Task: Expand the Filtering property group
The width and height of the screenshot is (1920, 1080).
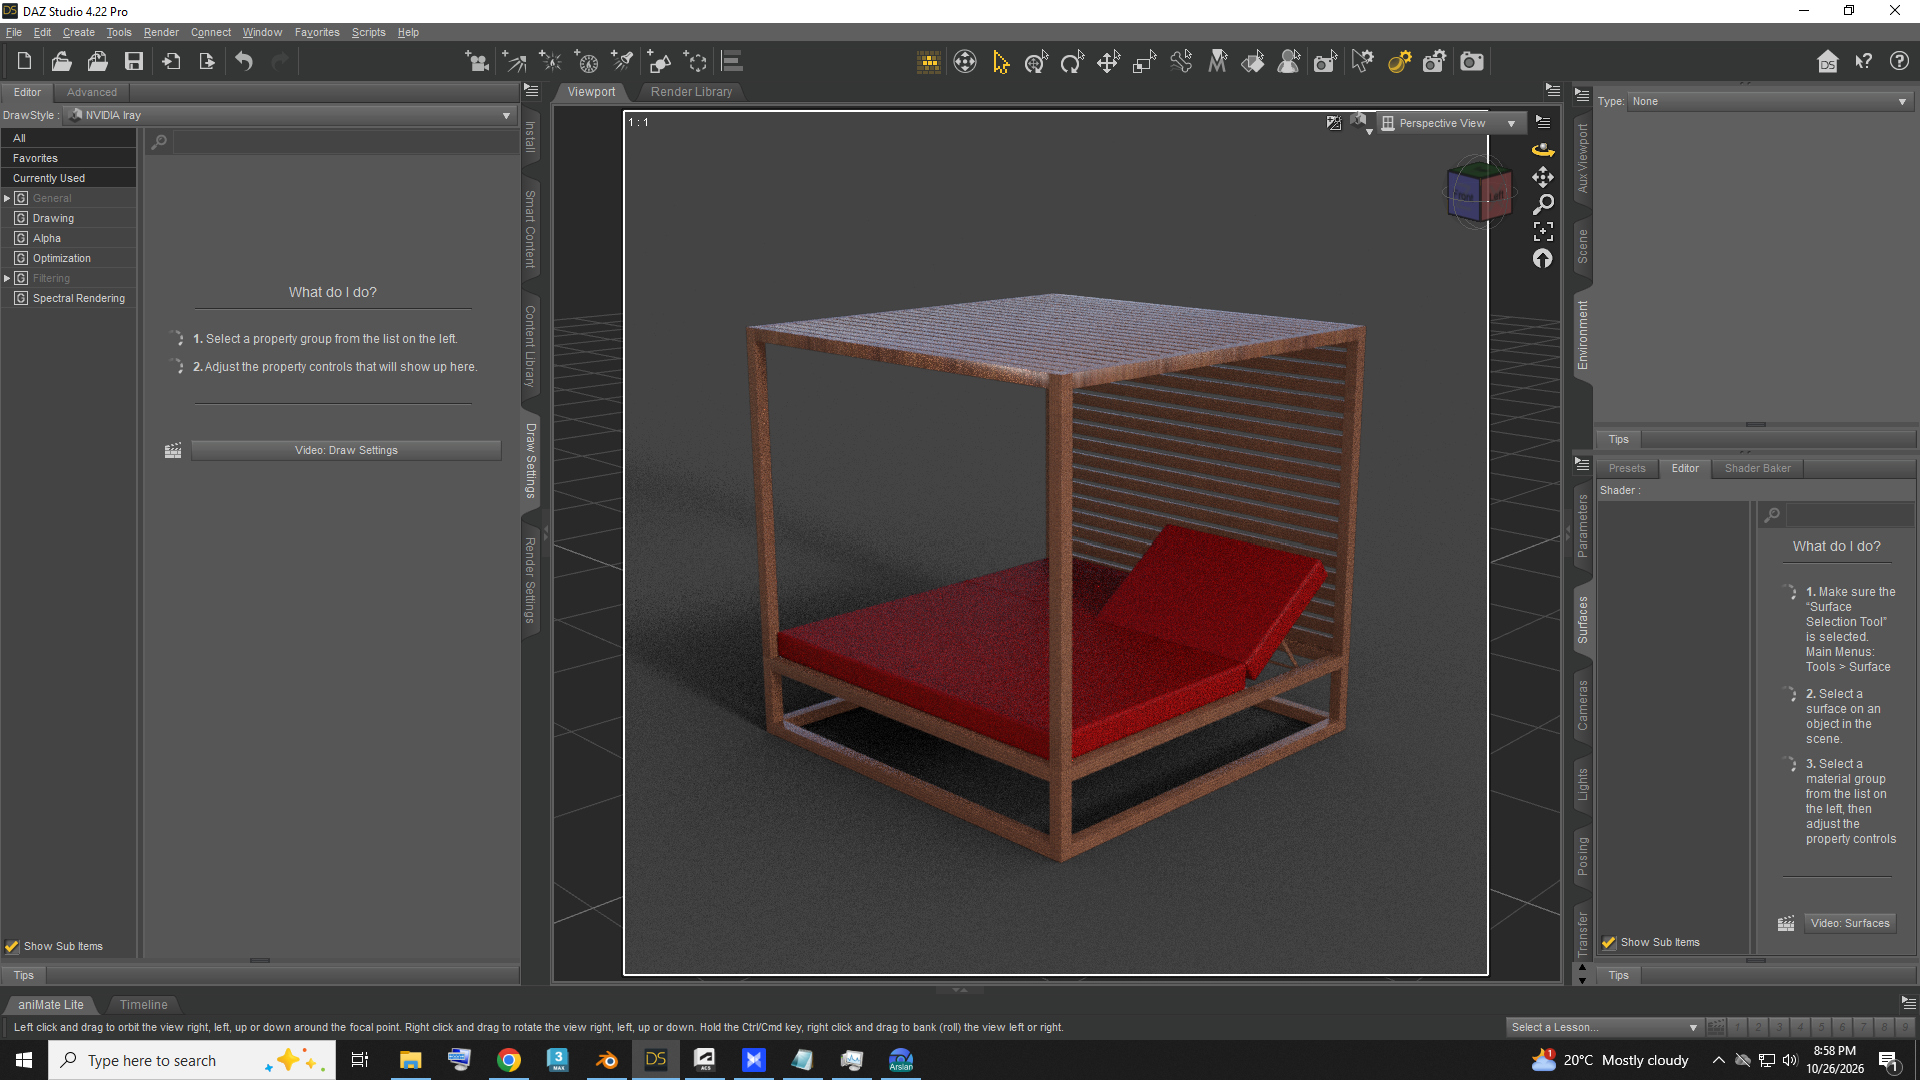Action: pyautogui.click(x=7, y=278)
